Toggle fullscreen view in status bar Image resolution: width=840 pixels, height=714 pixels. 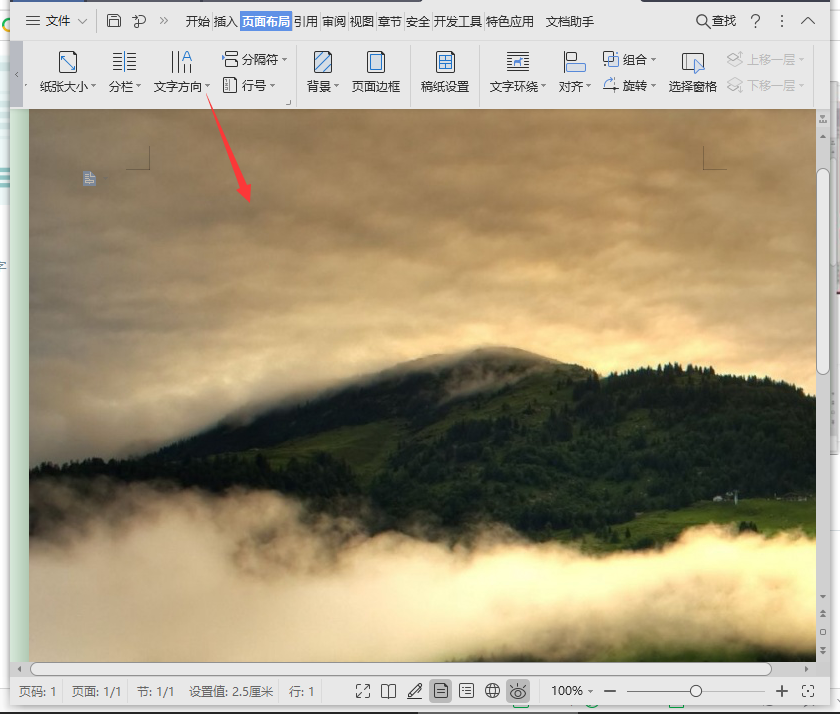point(363,691)
